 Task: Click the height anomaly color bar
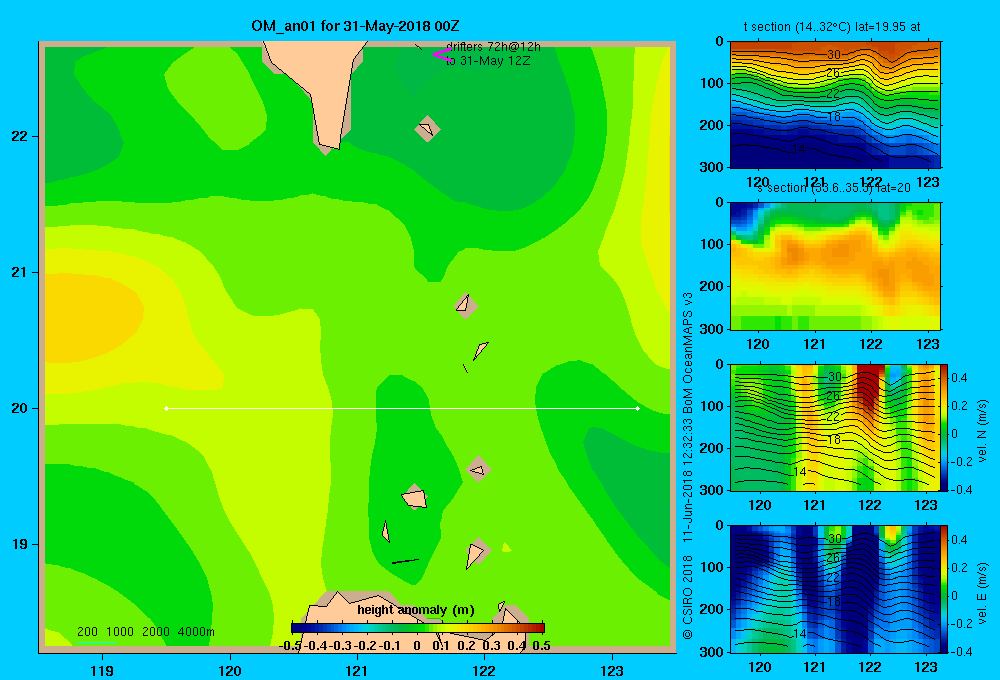[418, 628]
